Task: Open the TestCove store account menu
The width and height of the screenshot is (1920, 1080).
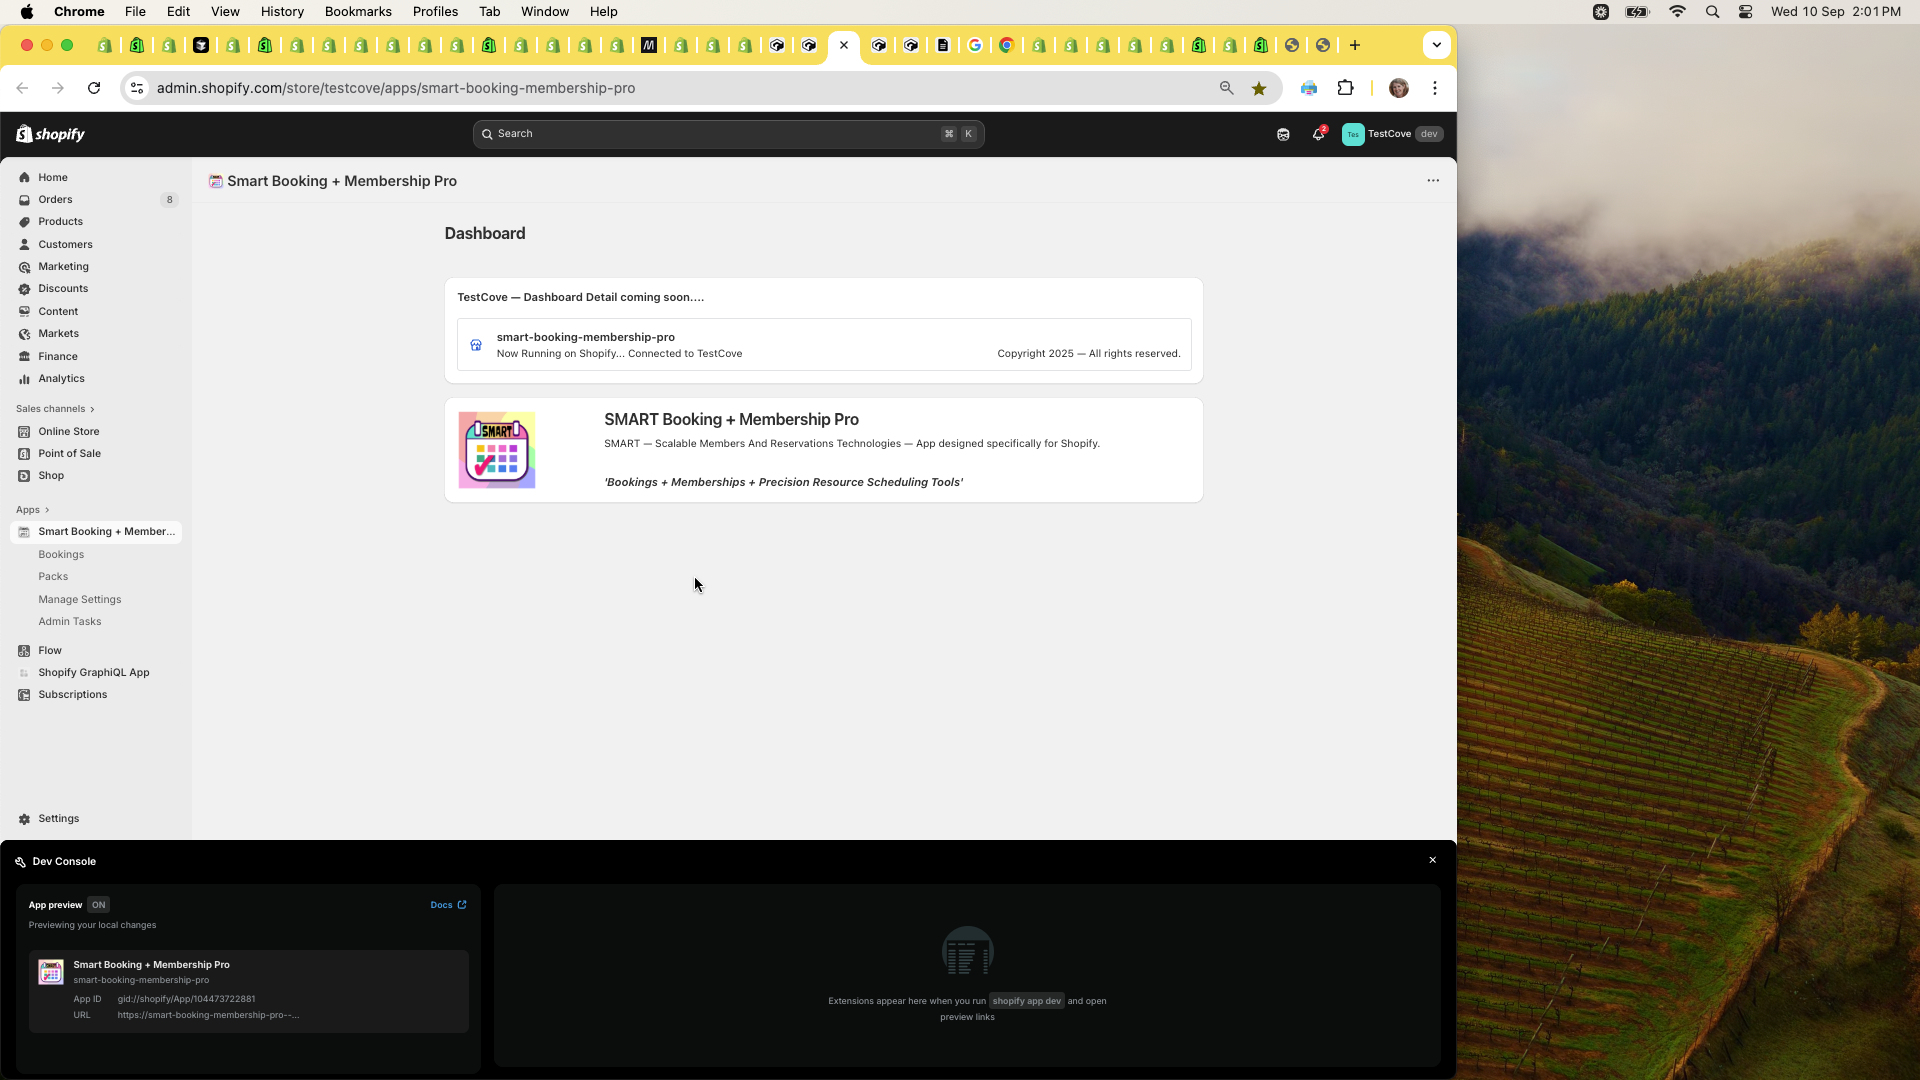Action: point(1392,134)
